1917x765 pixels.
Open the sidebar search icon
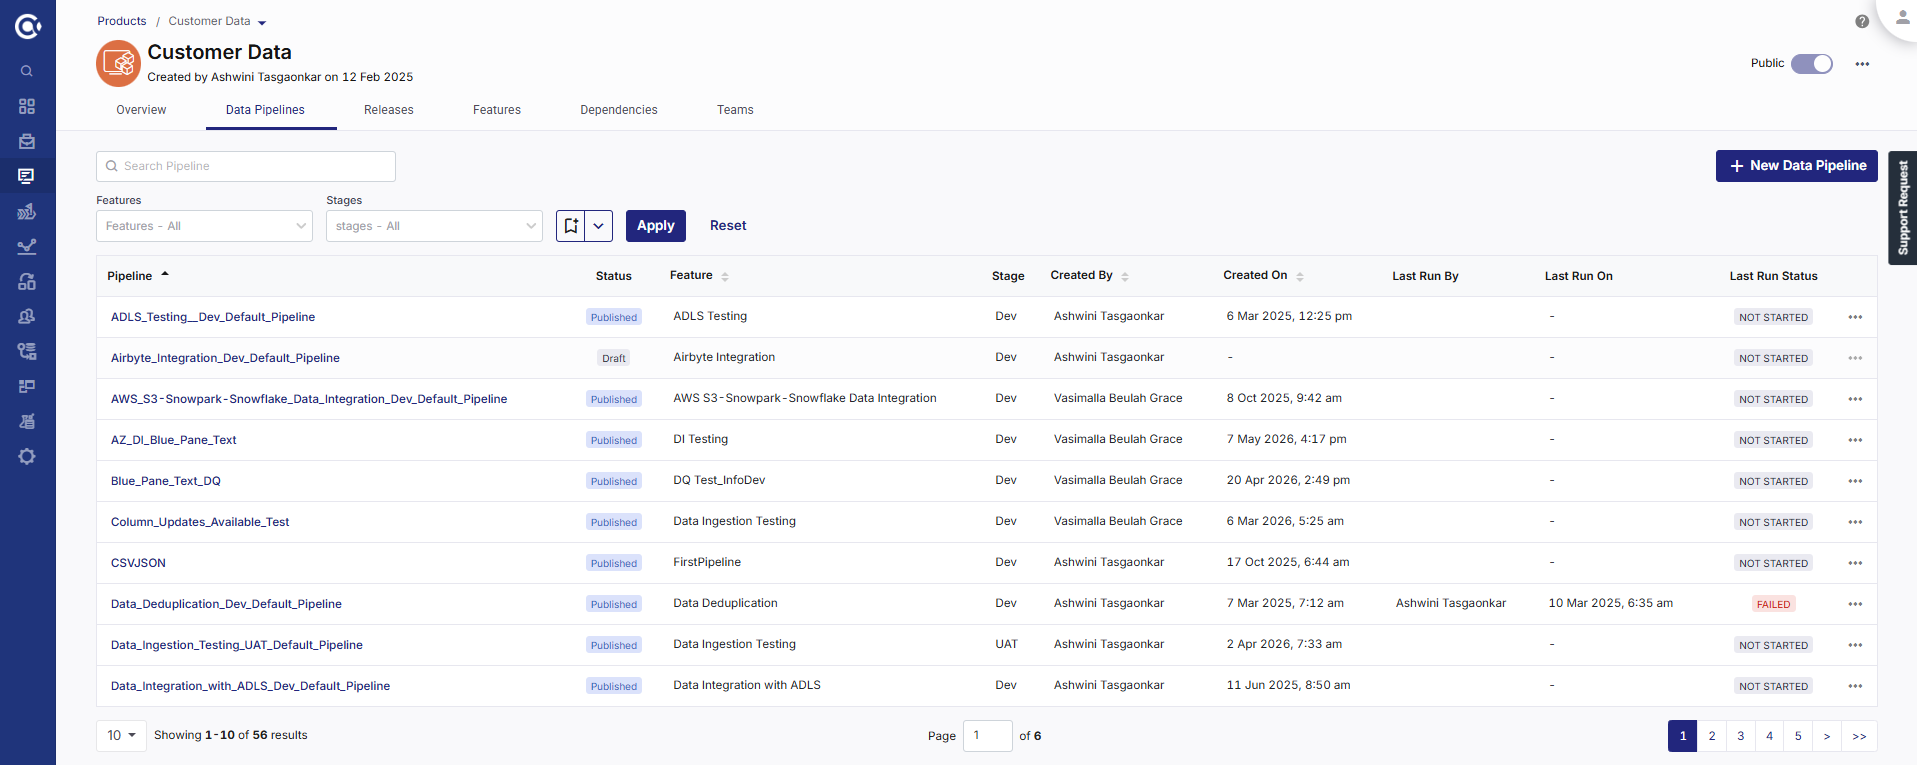(27, 71)
